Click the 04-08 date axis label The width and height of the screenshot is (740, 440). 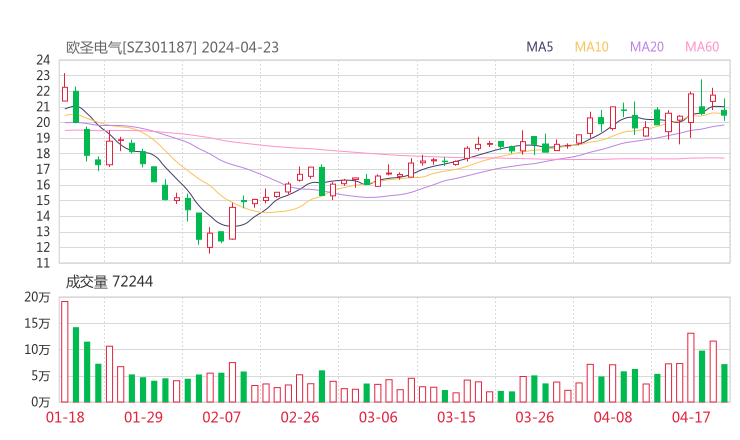point(613,417)
